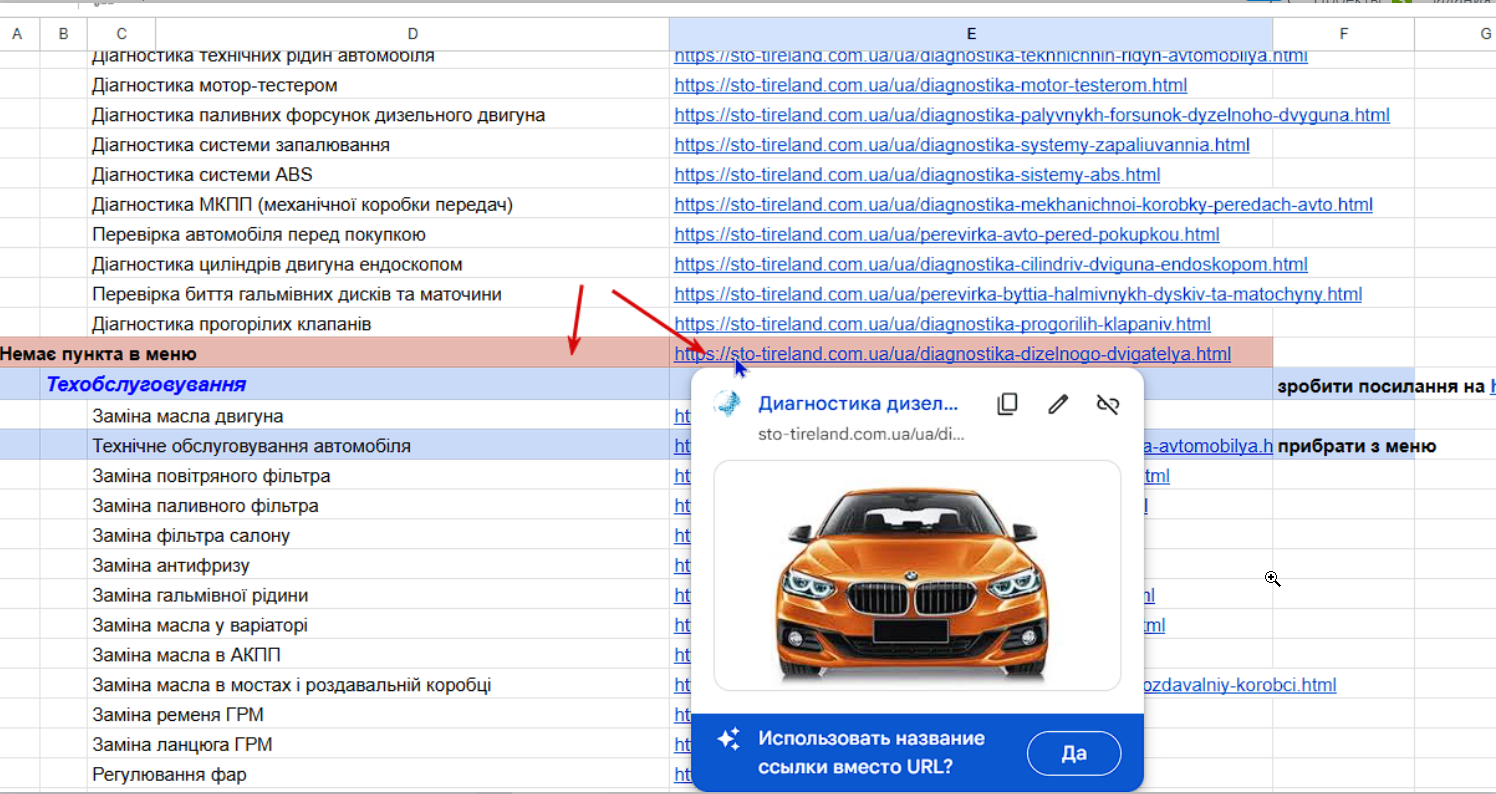Click the column A header
1496x794 pixels.
[17, 34]
